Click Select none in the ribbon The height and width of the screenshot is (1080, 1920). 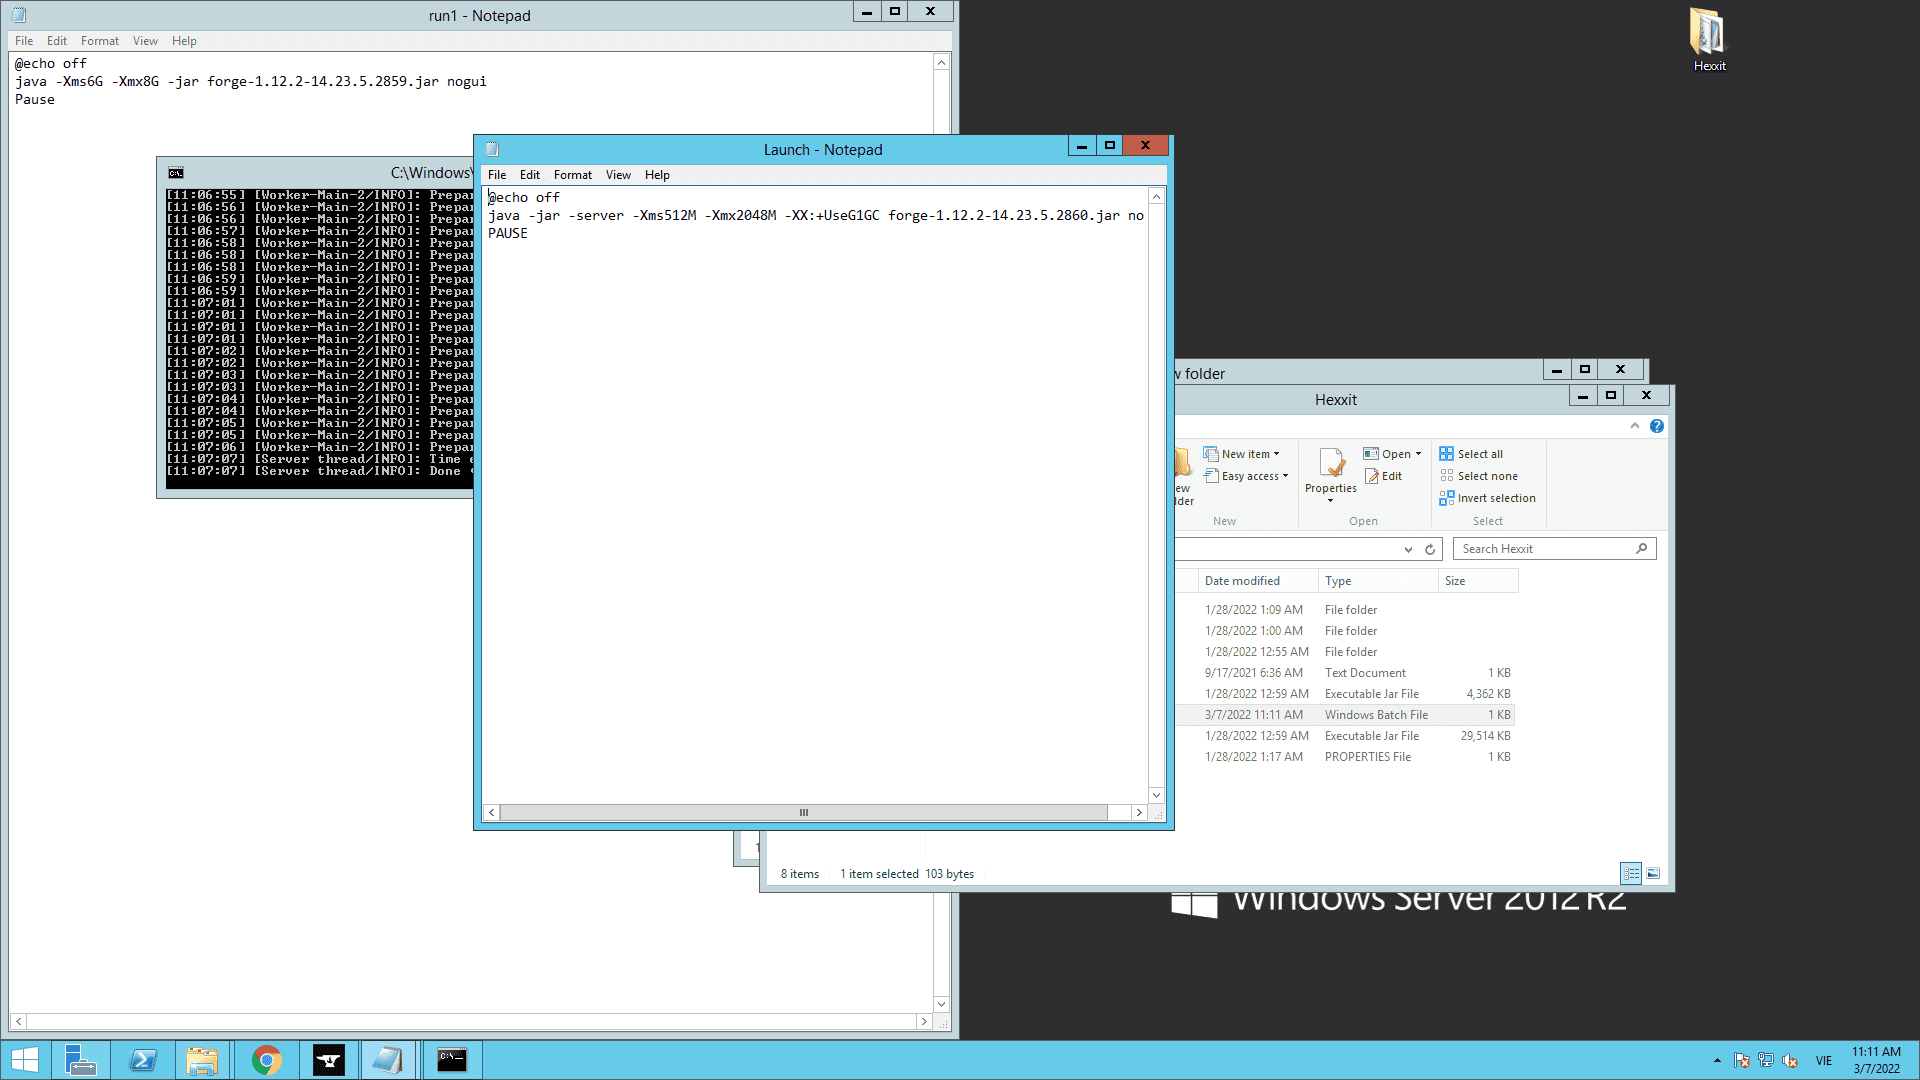tap(1479, 476)
